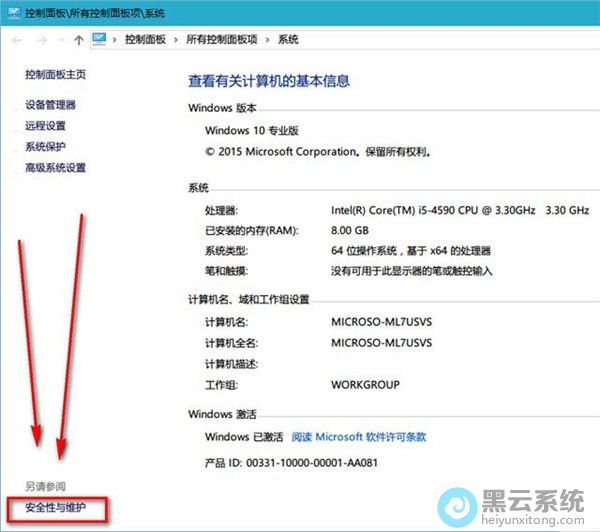The width and height of the screenshot is (600, 532).
Task: Select 所有控制面板项 breadcrumb item
Action: 222,39
